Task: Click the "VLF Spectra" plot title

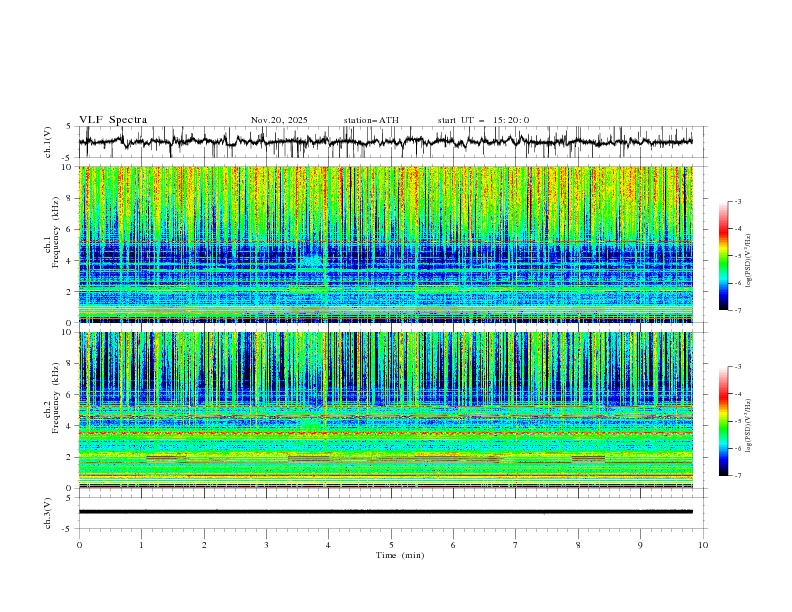Action: [113, 120]
